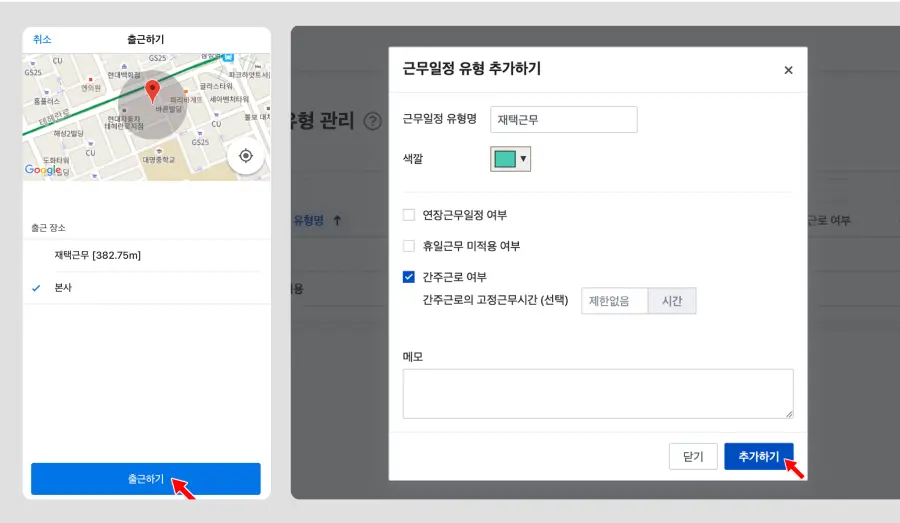900x523 pixels.
Task: Enable the 연장근무일정 여부 checkbox
Action: click(409, 215)
